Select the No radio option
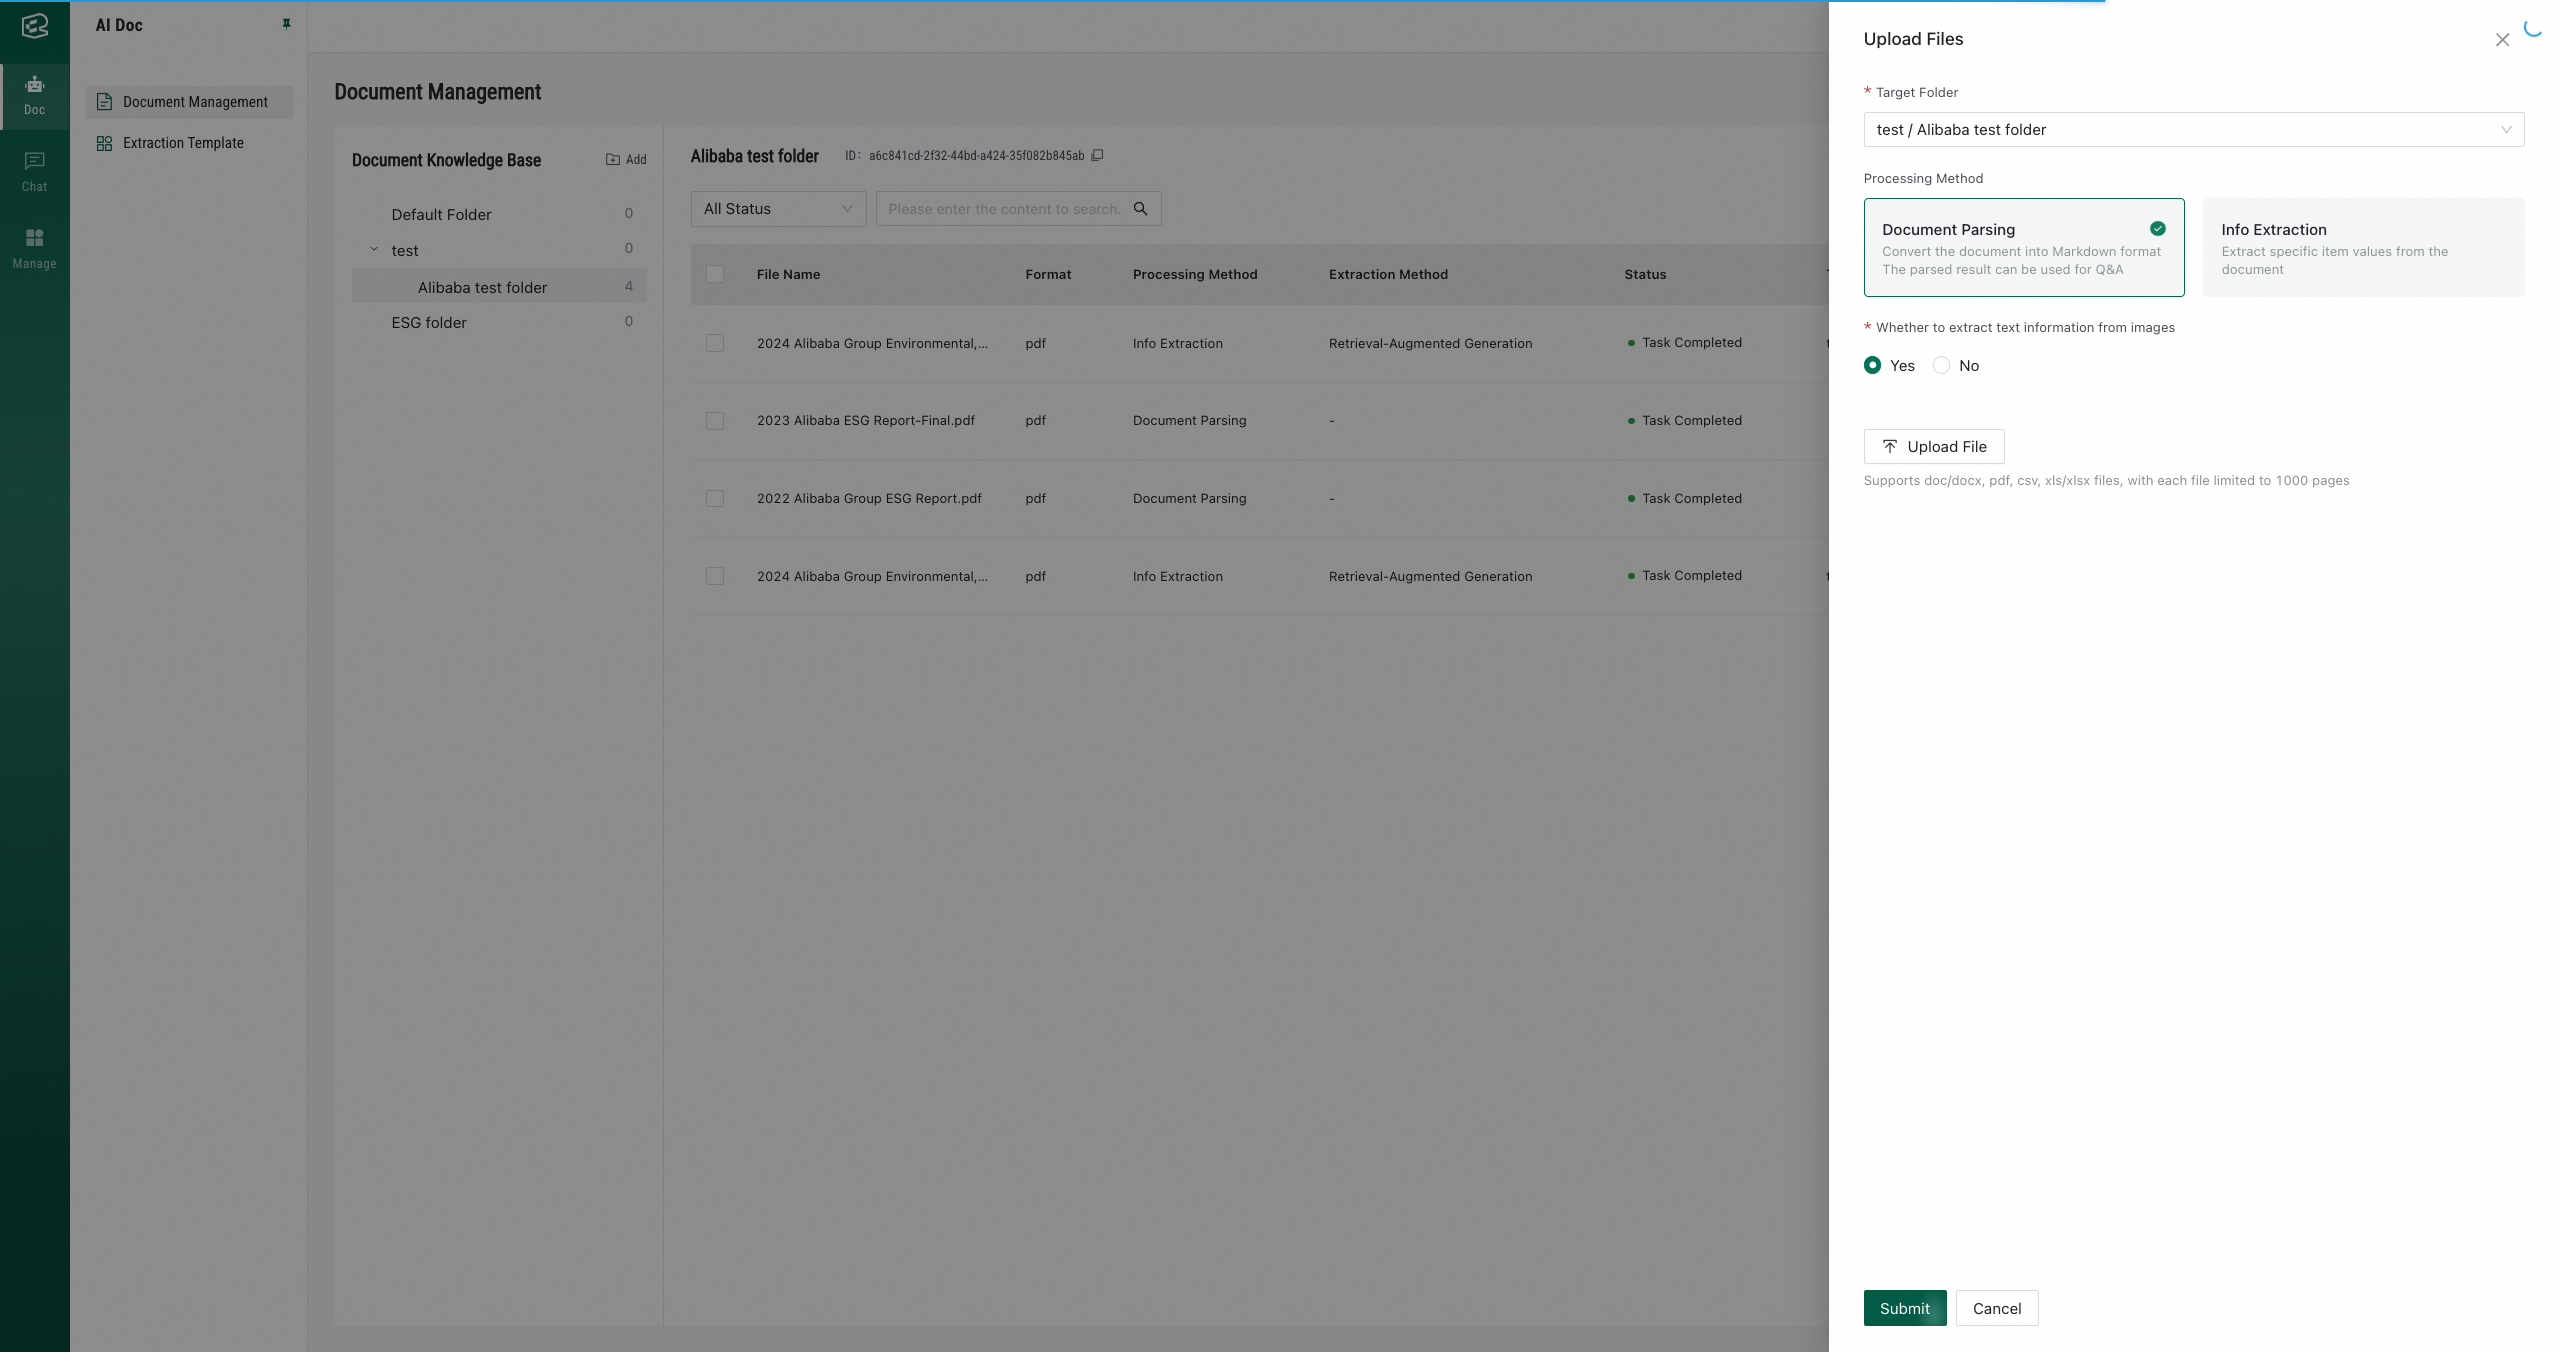Viewport: 2560px width, 1352px height. tap(1941, 365)
